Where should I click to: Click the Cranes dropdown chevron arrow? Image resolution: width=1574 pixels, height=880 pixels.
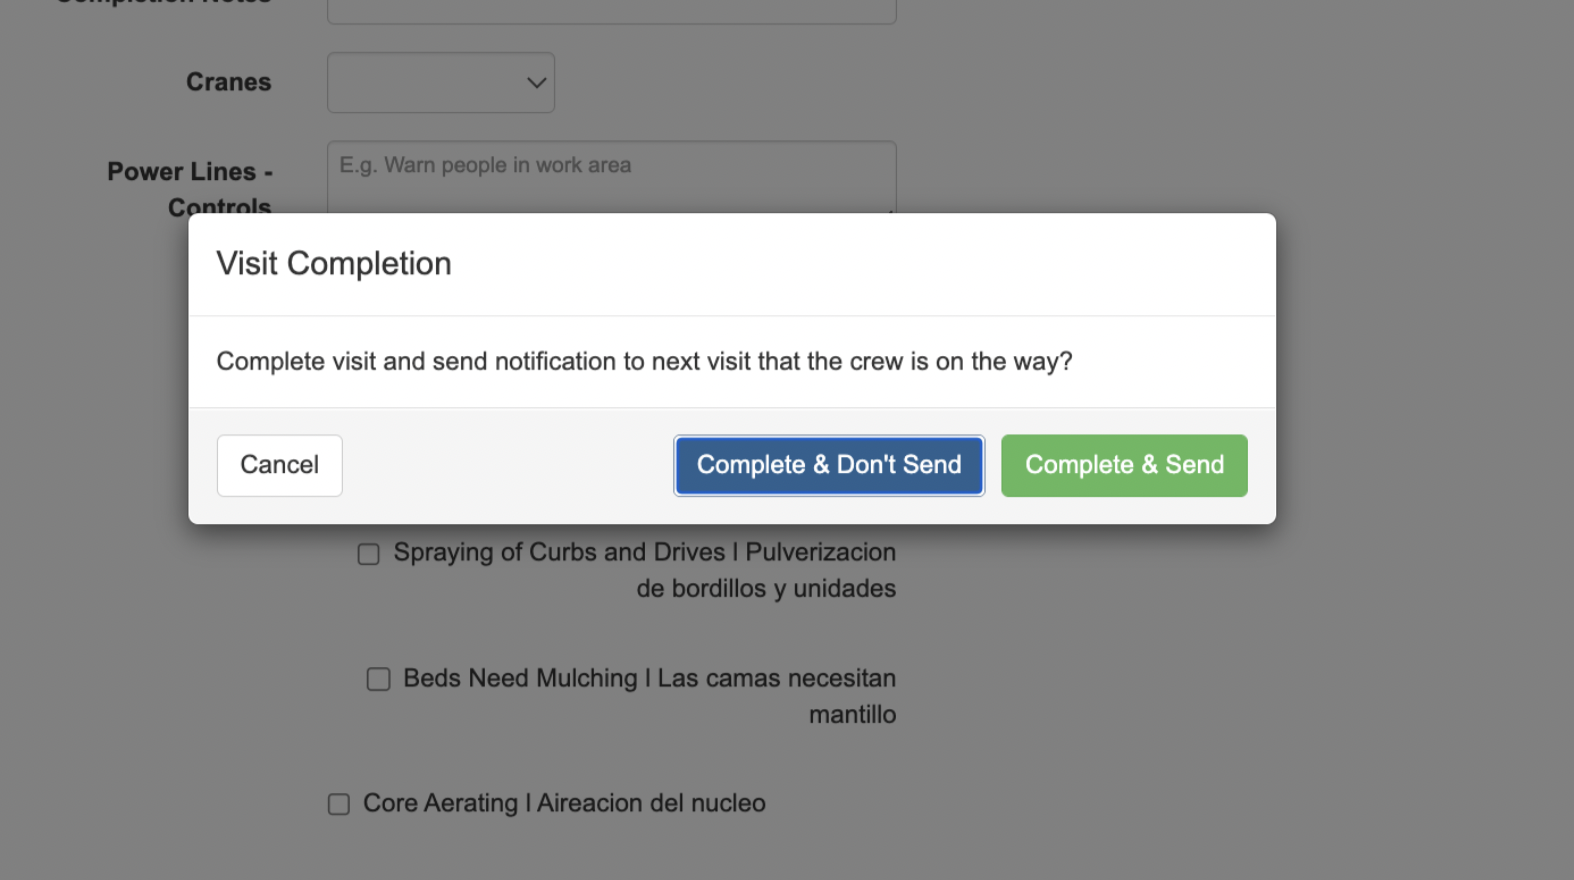536,83
